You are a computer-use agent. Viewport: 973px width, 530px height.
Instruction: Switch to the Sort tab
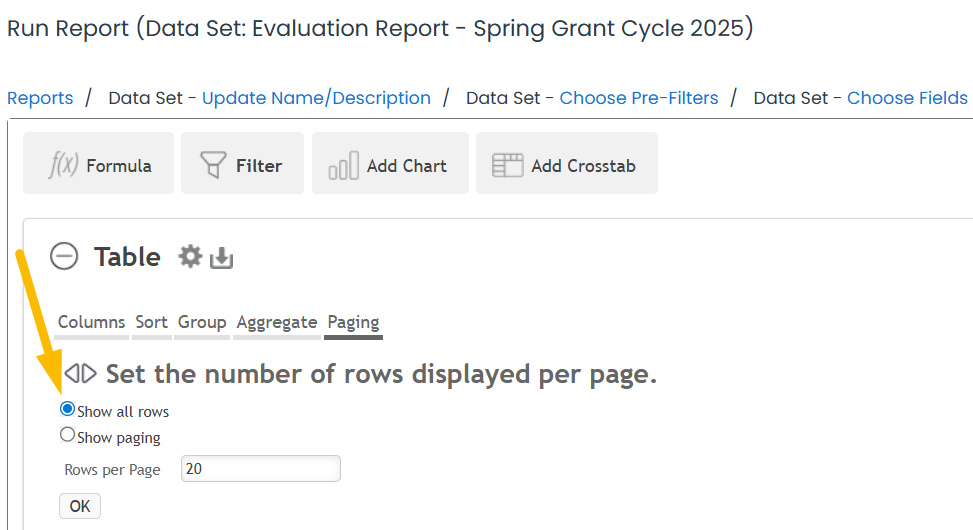151,323
